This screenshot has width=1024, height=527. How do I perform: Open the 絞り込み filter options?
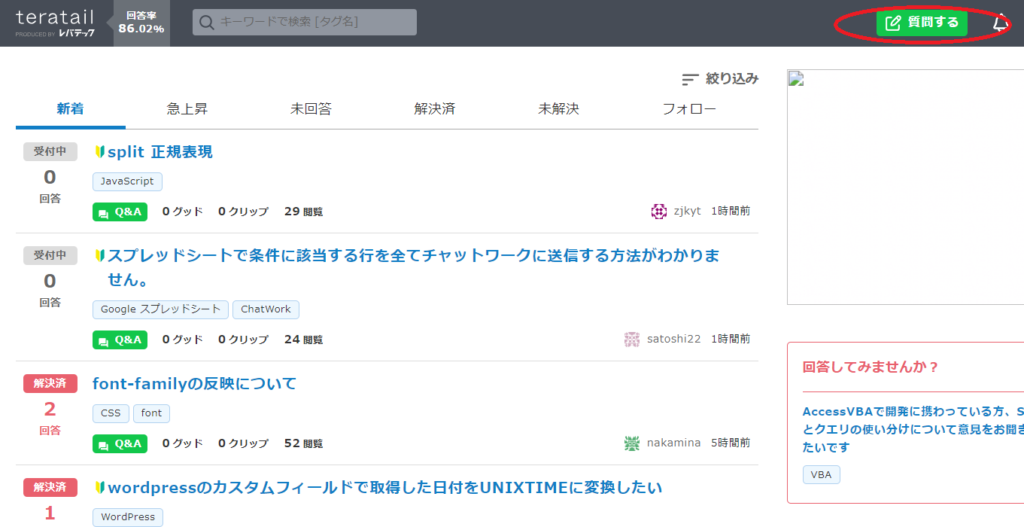[x=720, y=78]
